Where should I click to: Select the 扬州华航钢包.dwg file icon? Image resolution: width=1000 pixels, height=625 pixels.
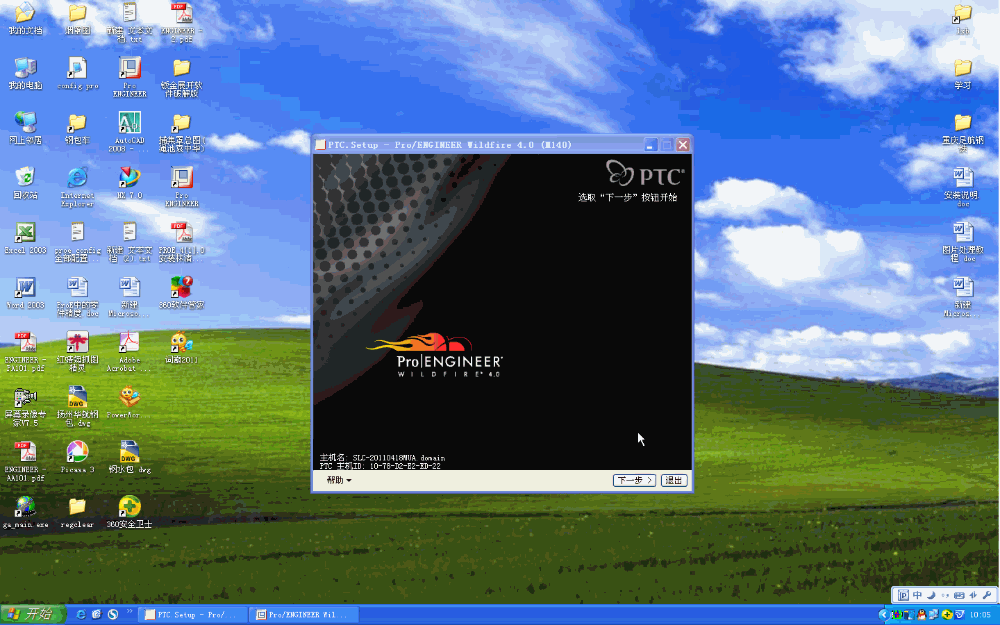(77, 407)
